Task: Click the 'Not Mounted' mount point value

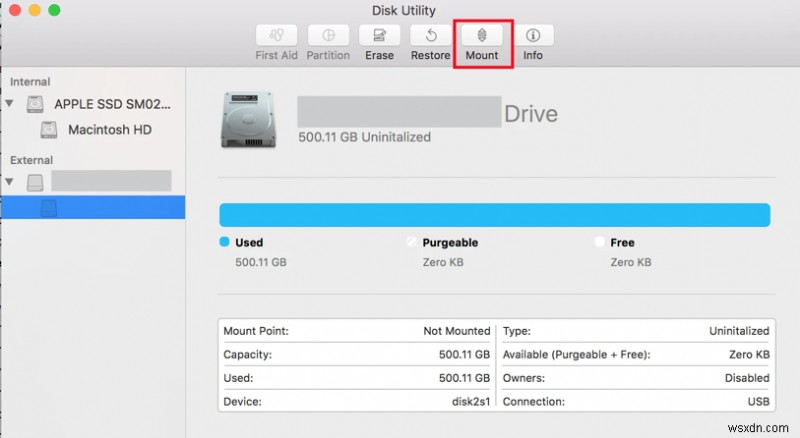Action: [457, 331]
